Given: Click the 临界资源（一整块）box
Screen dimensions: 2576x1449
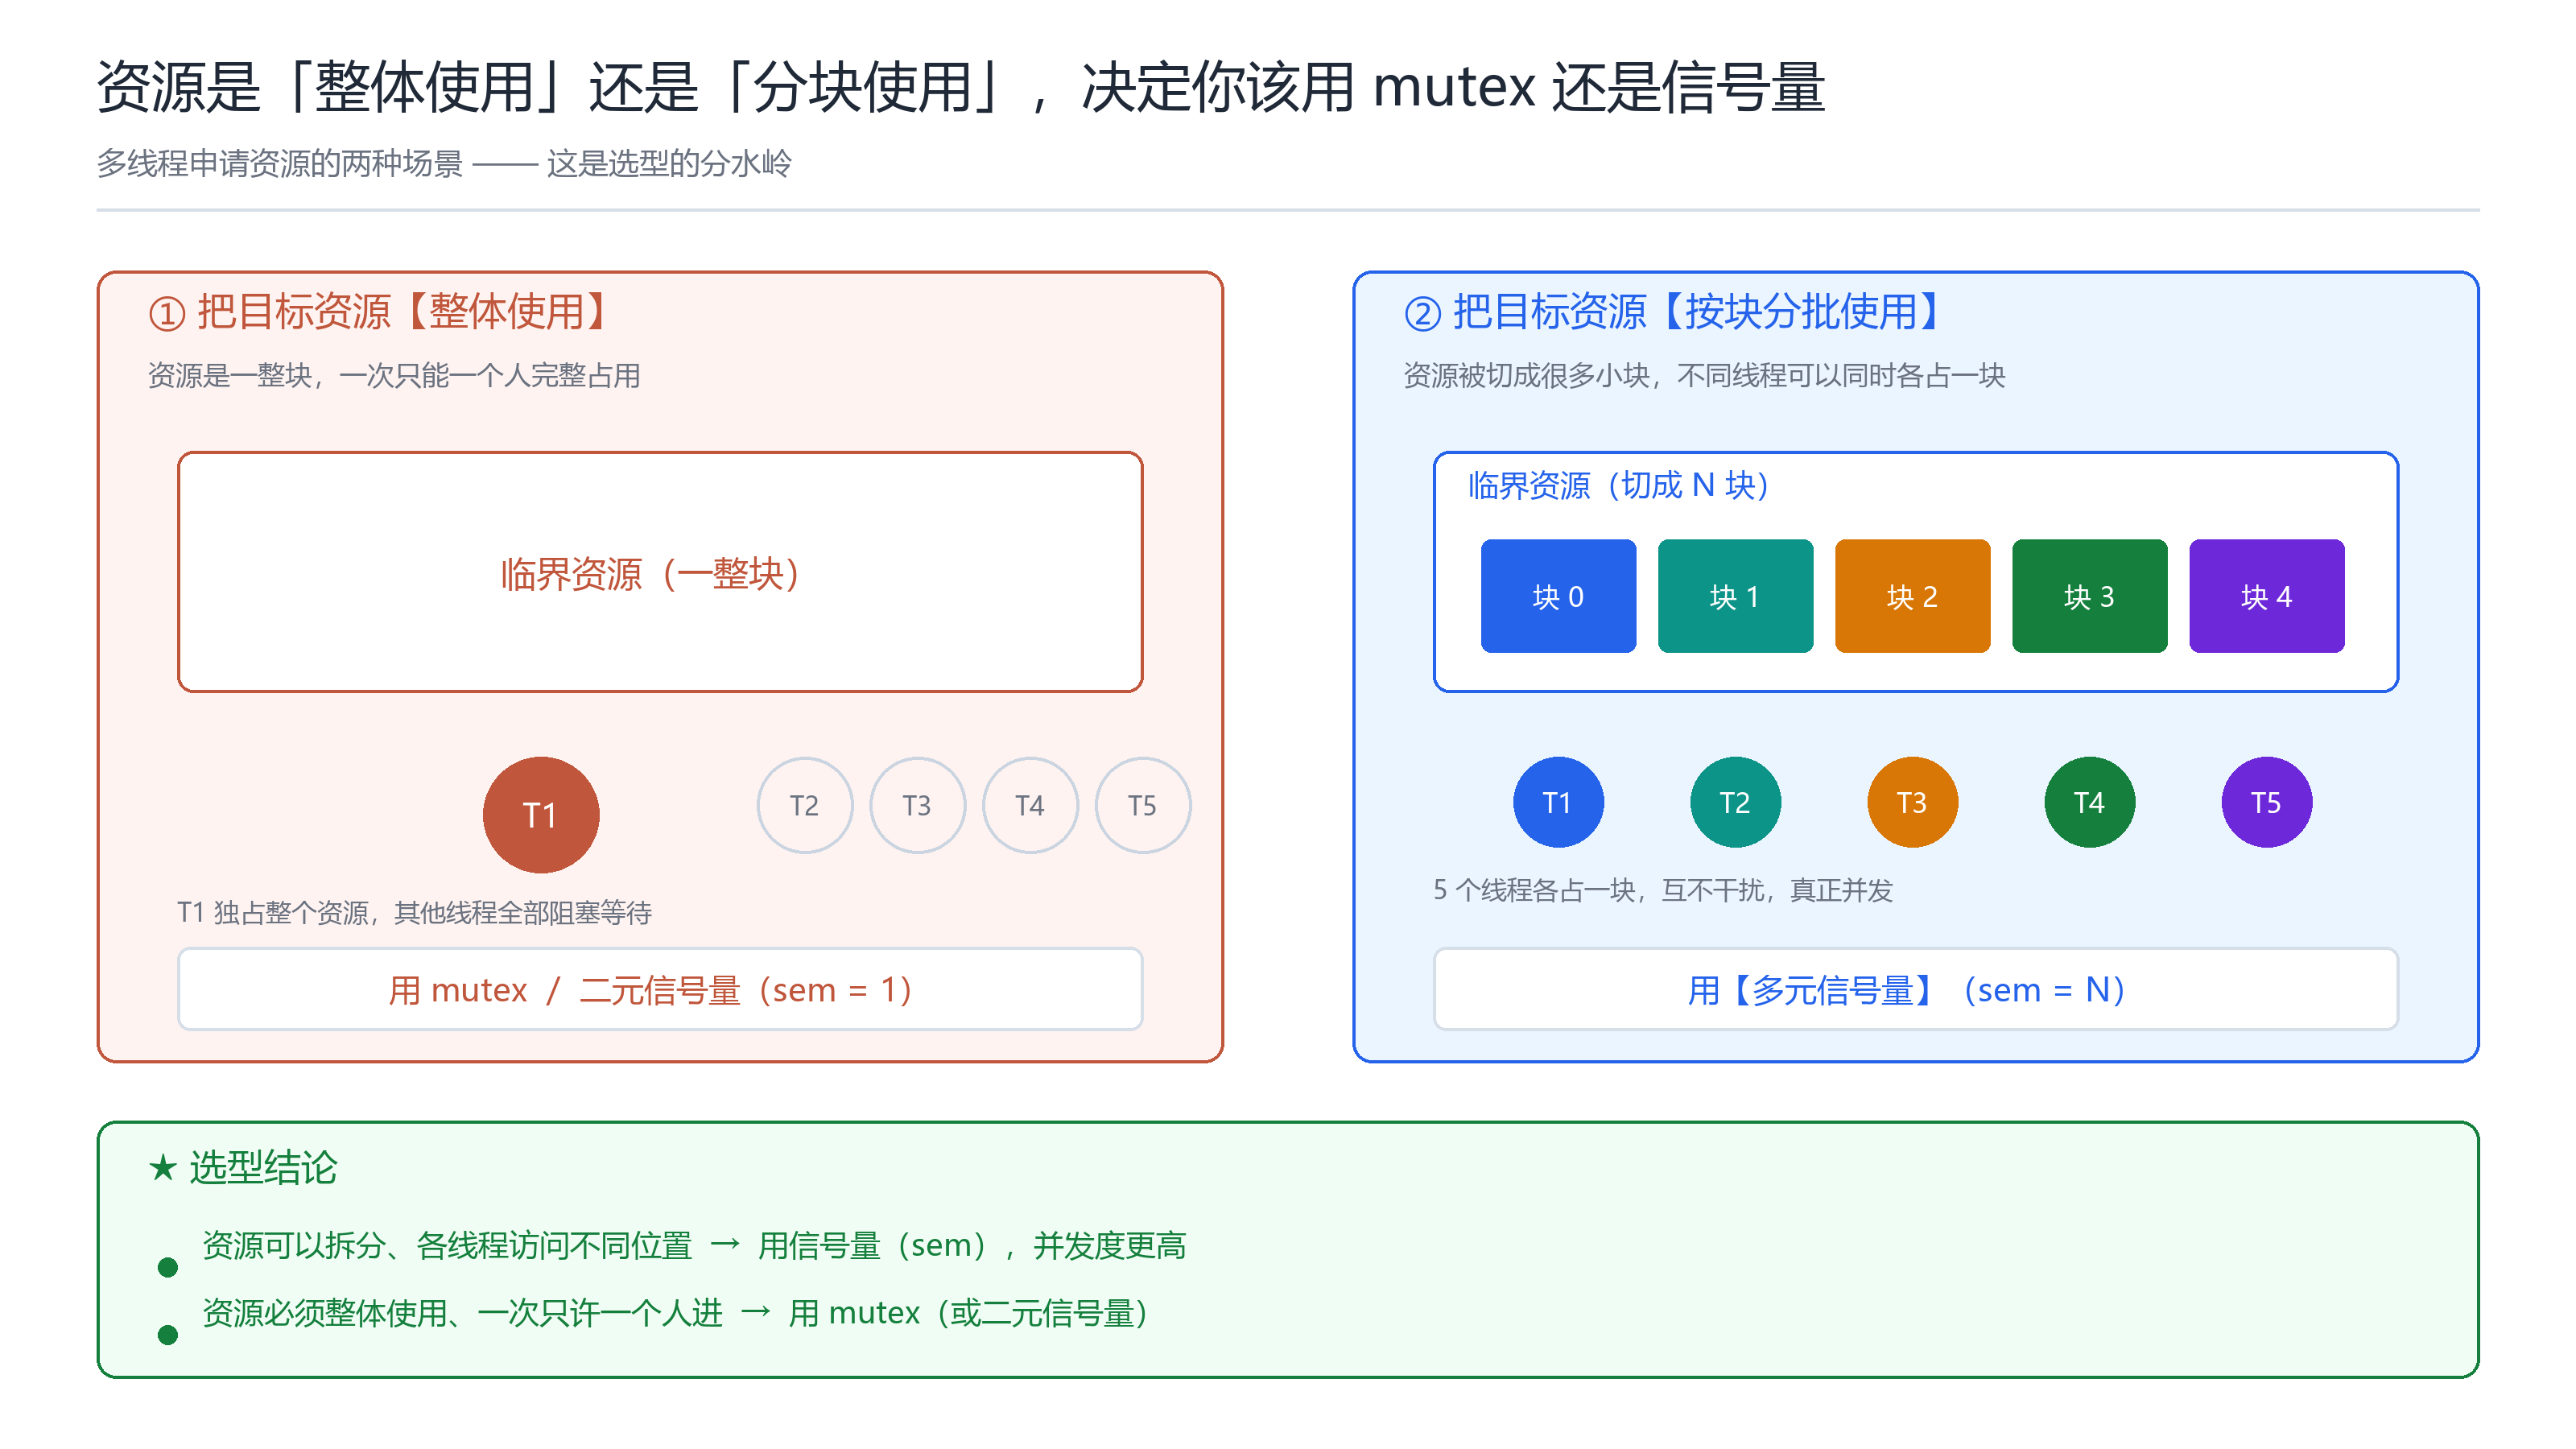Looking at the screenshot, I should click(660, 572).
